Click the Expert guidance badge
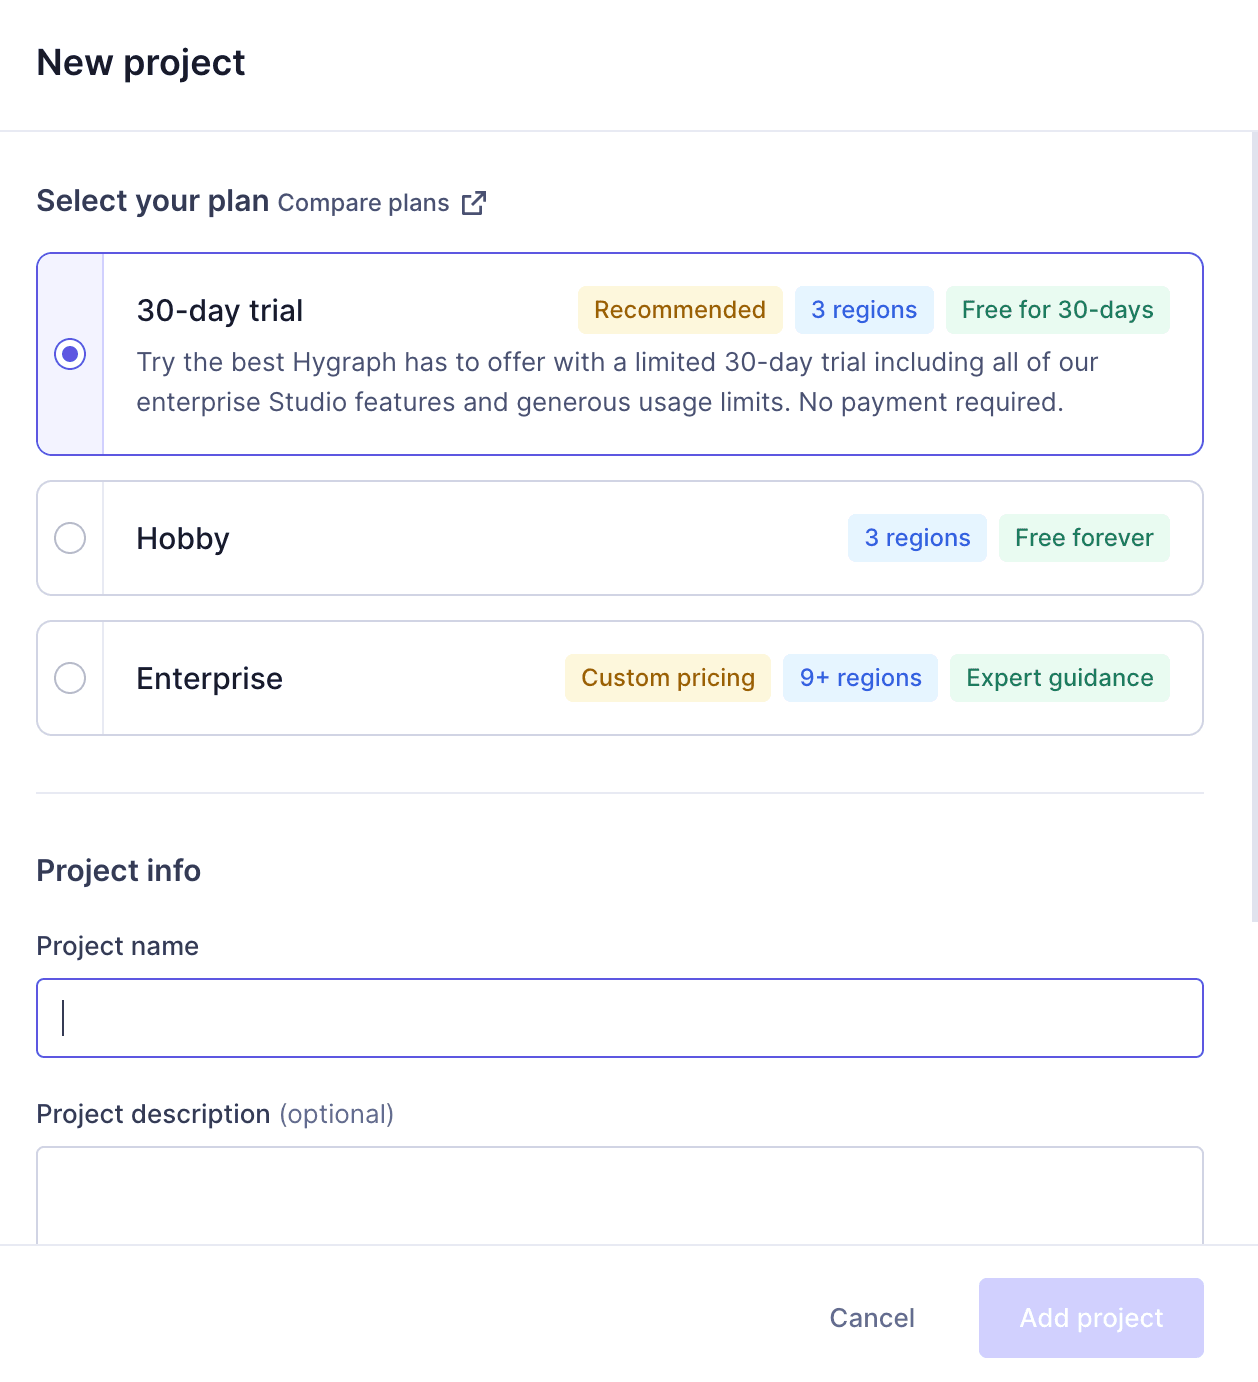Viewport: 1258px width, 1382px height. coord(1059,678)
